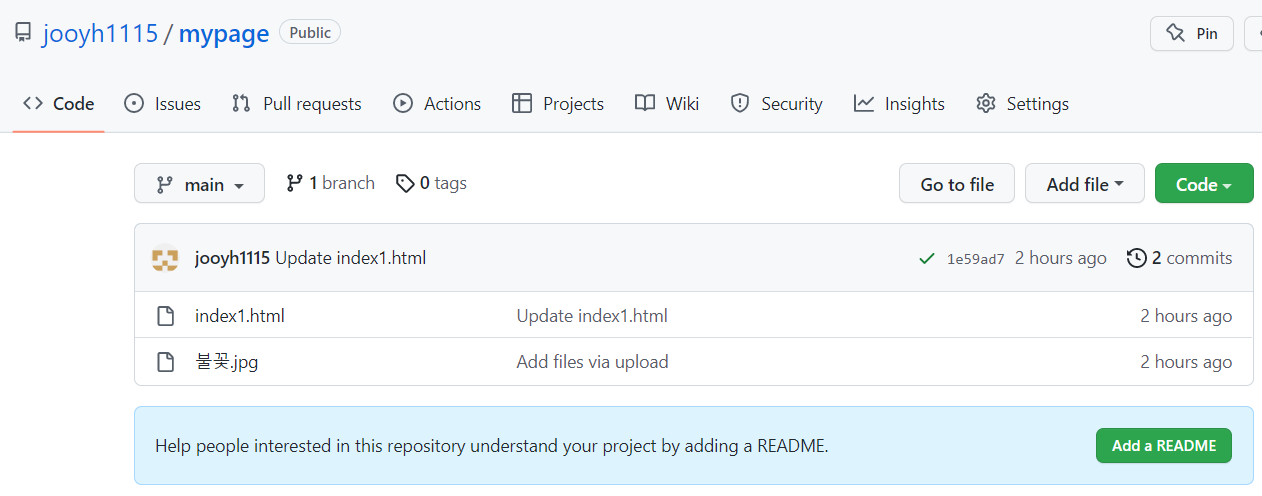This screenshot has width=1262, height=496.
Task: View the 2 commits history link
Action: [x=1180, y=258]
